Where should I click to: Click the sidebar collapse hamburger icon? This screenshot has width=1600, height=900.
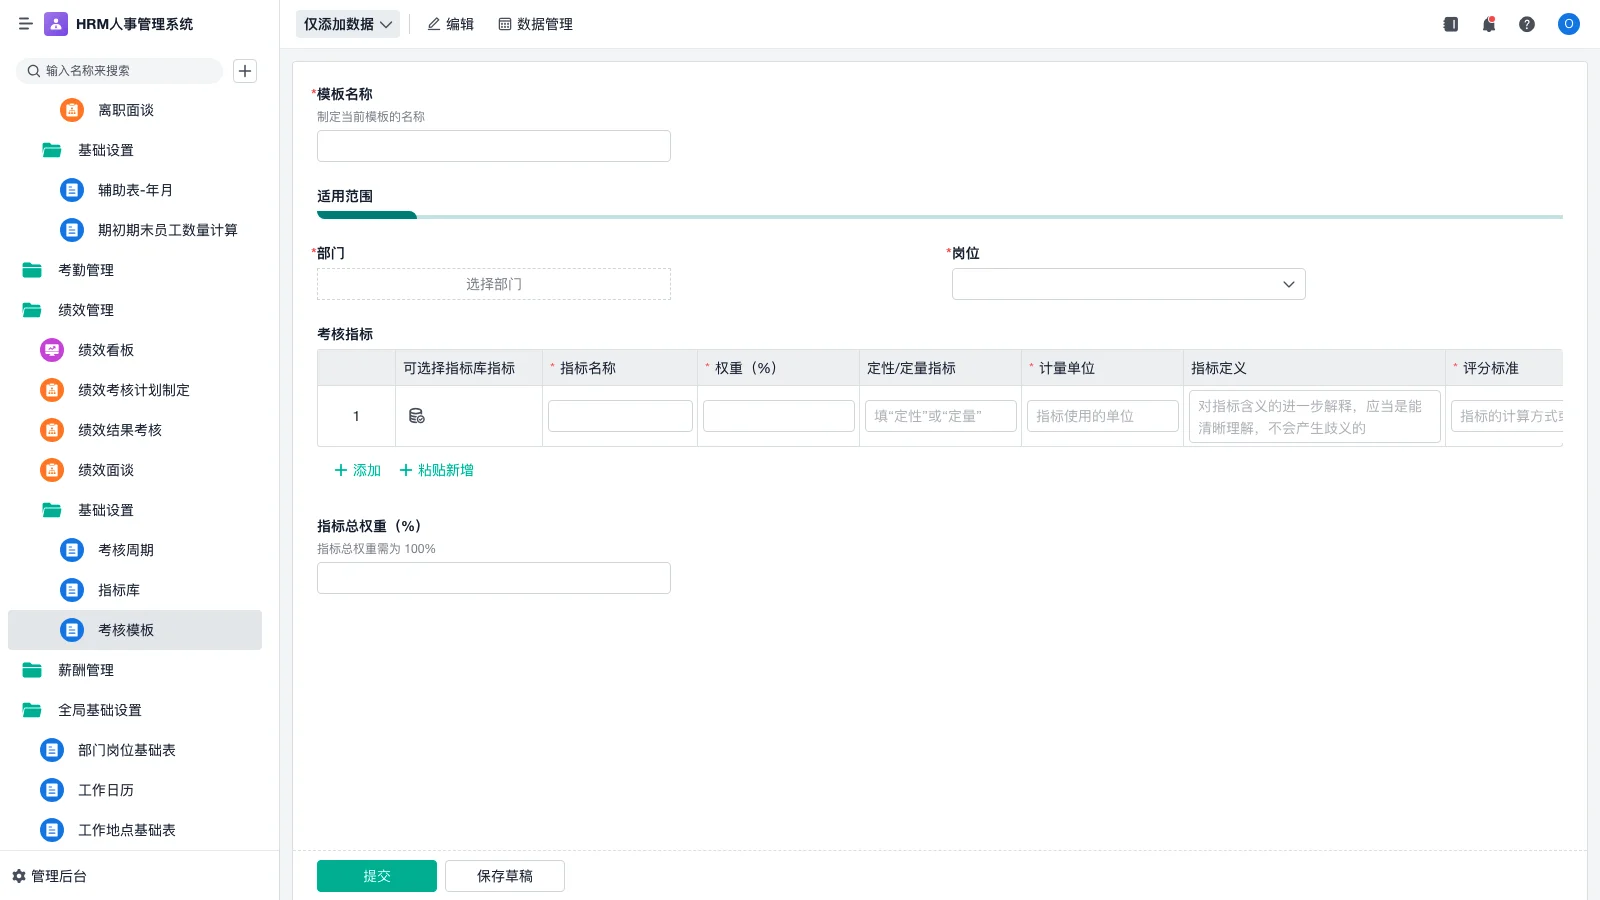(25, 24)
